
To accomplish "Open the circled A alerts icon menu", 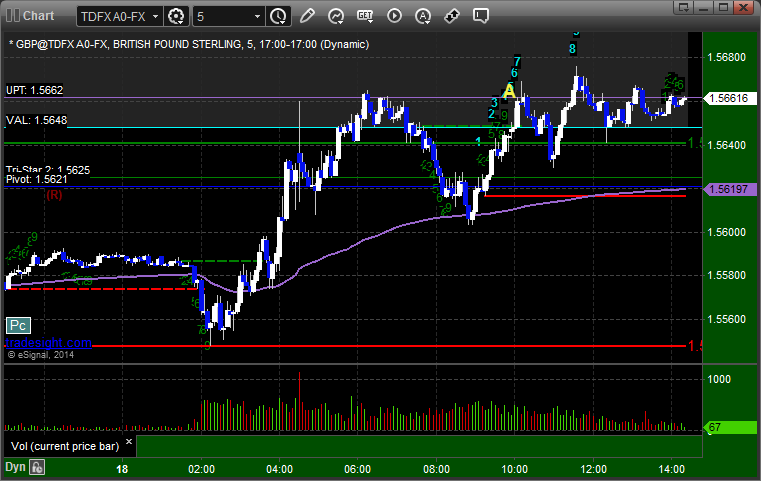I will [x=423, y=16].
